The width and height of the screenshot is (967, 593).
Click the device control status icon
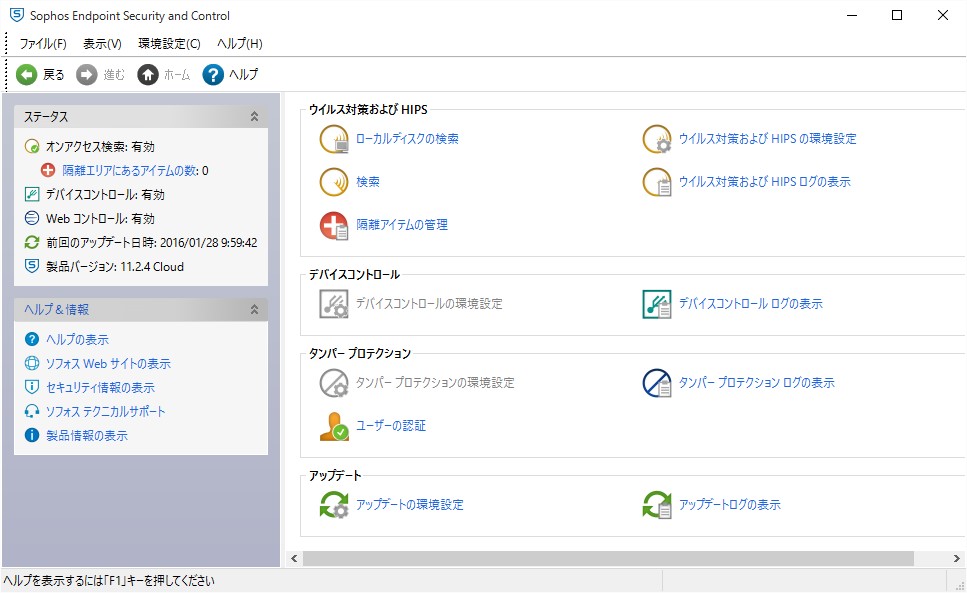coord(32,194)
